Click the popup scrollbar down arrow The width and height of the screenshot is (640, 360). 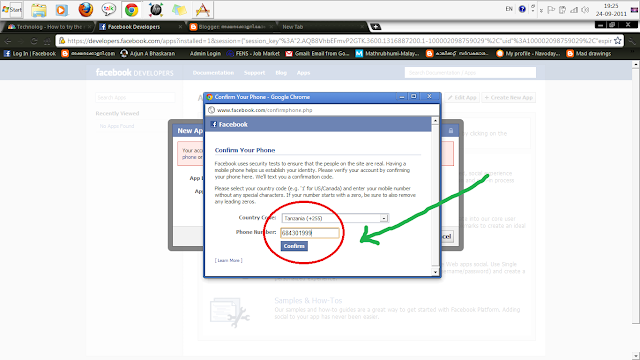(435, 272)
